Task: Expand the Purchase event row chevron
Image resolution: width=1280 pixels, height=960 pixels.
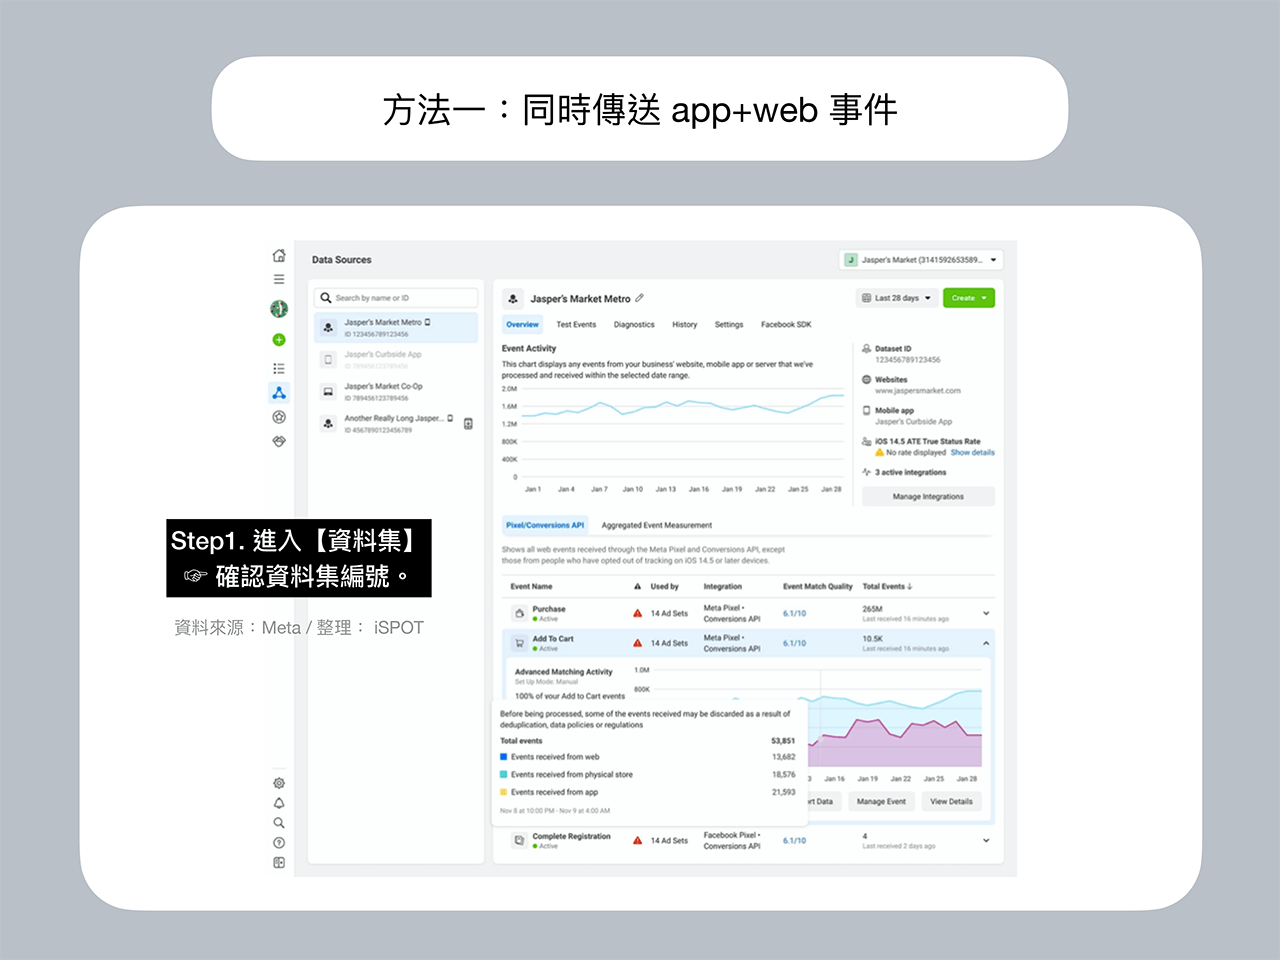Action: (x=986, y=613)
